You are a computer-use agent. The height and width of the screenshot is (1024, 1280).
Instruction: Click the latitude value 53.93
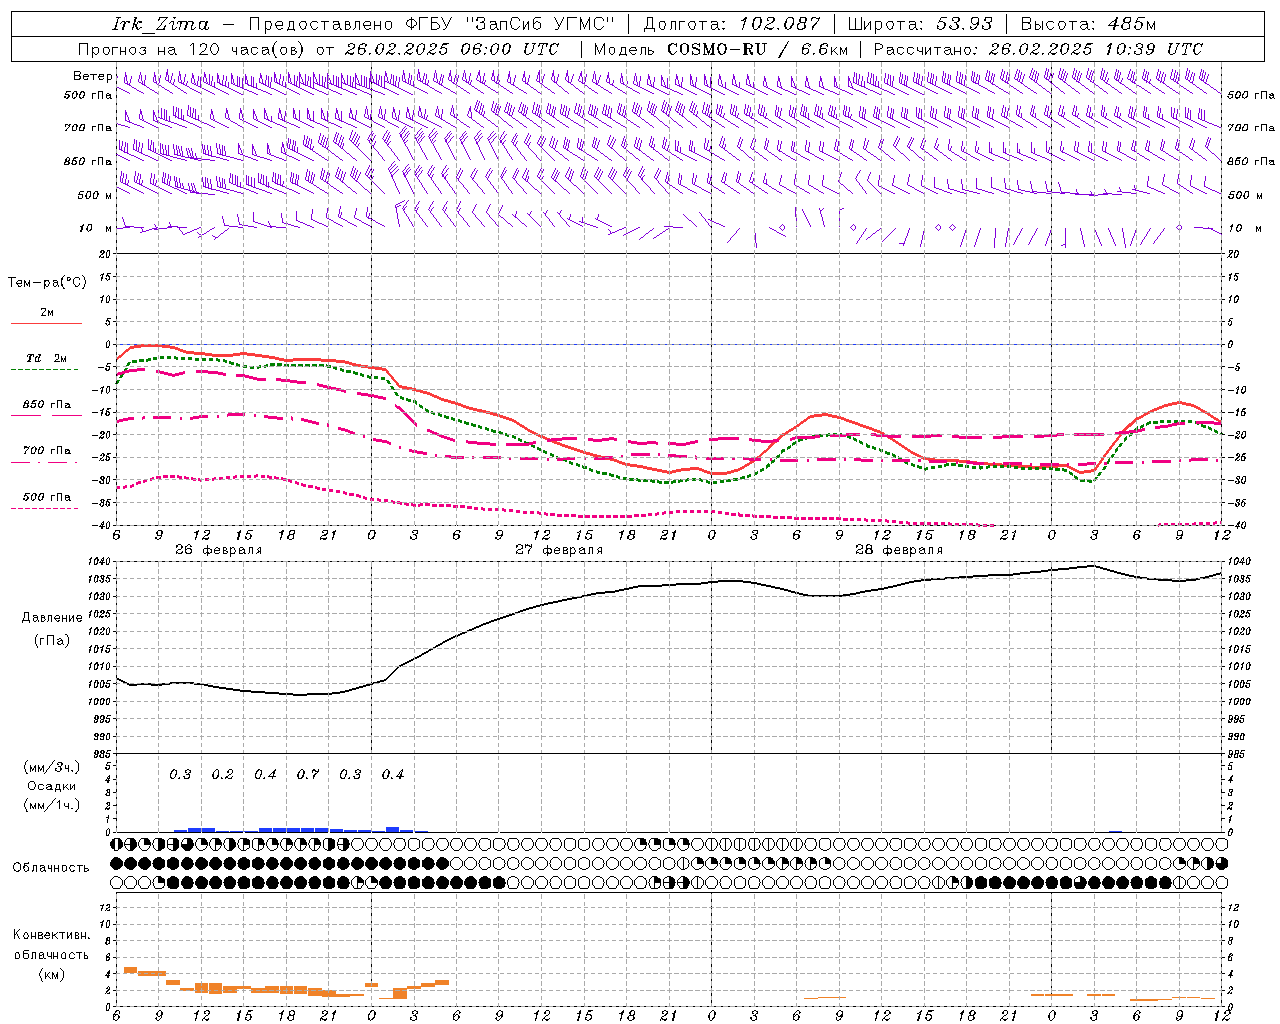964,24
